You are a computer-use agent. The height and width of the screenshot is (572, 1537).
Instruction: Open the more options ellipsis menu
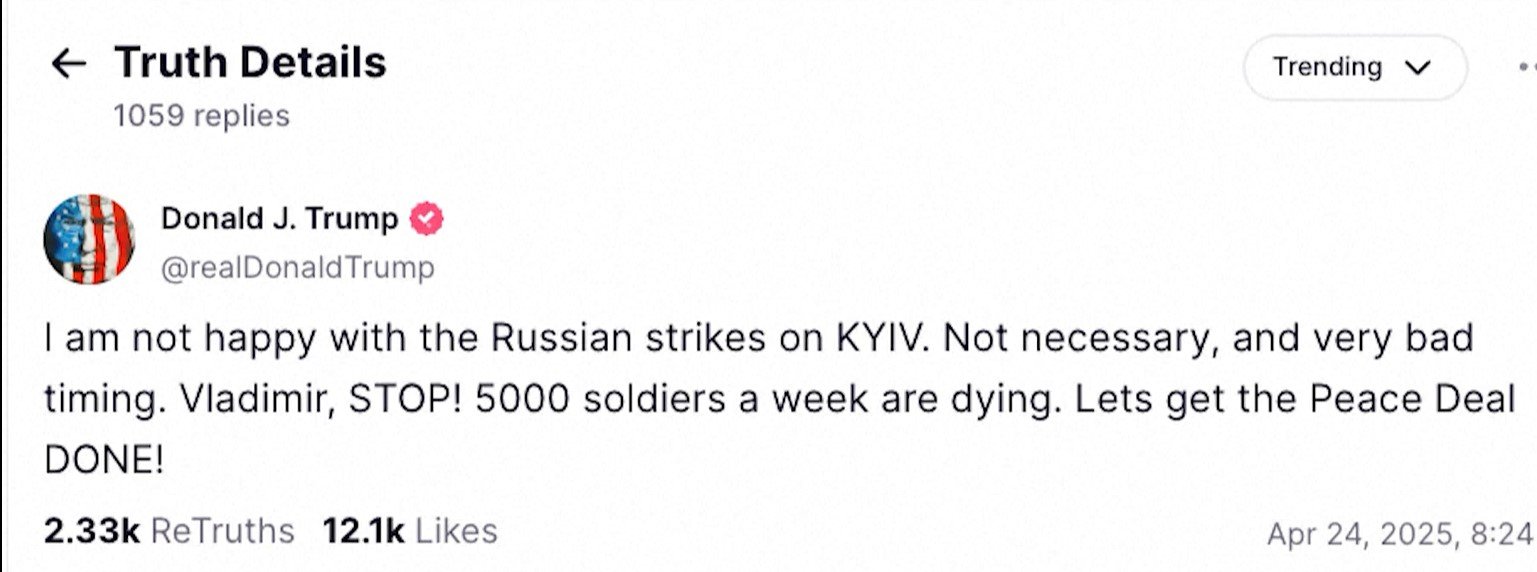[1526, 67]
